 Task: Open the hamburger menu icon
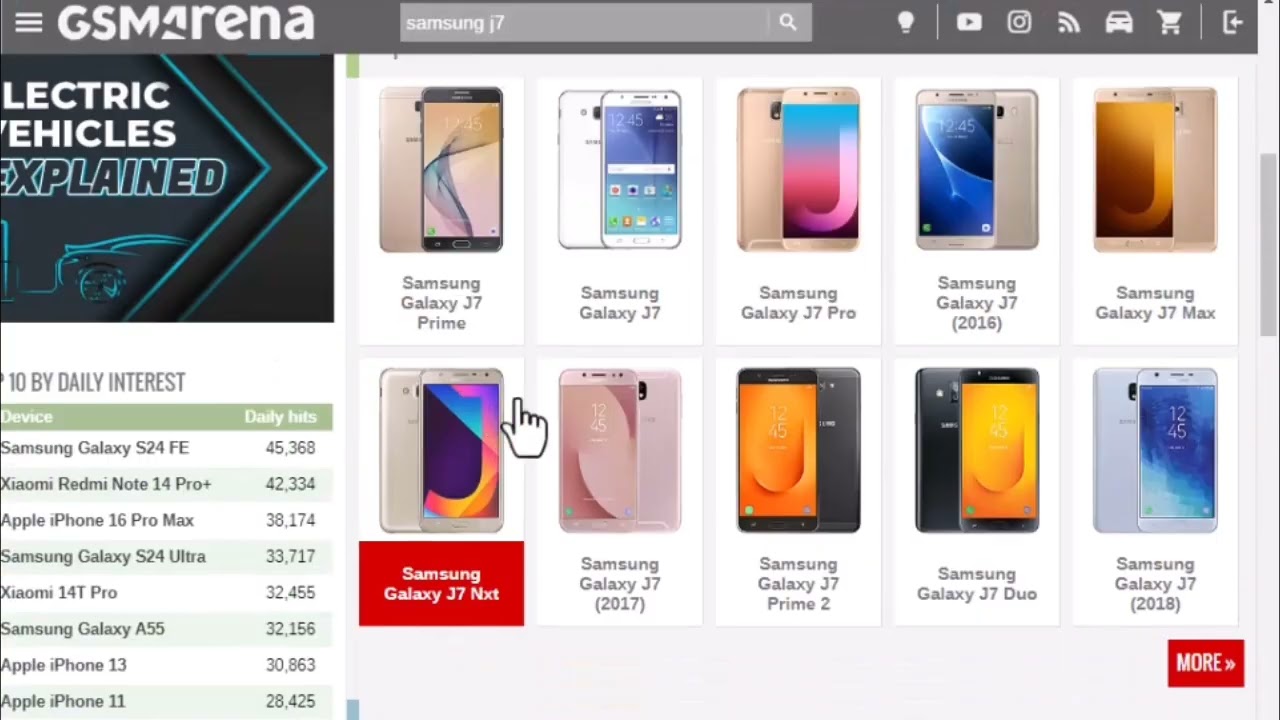click(29, 22)
